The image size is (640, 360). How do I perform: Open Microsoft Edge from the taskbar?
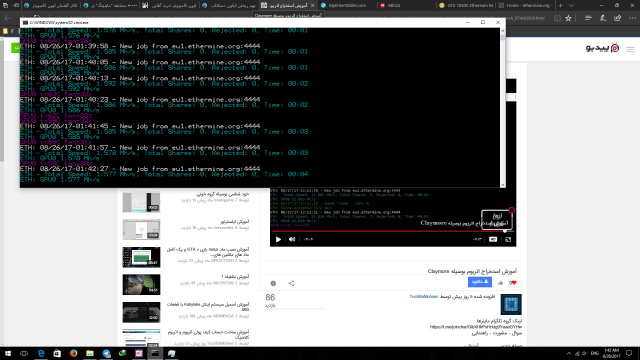(x=41, y=353)
